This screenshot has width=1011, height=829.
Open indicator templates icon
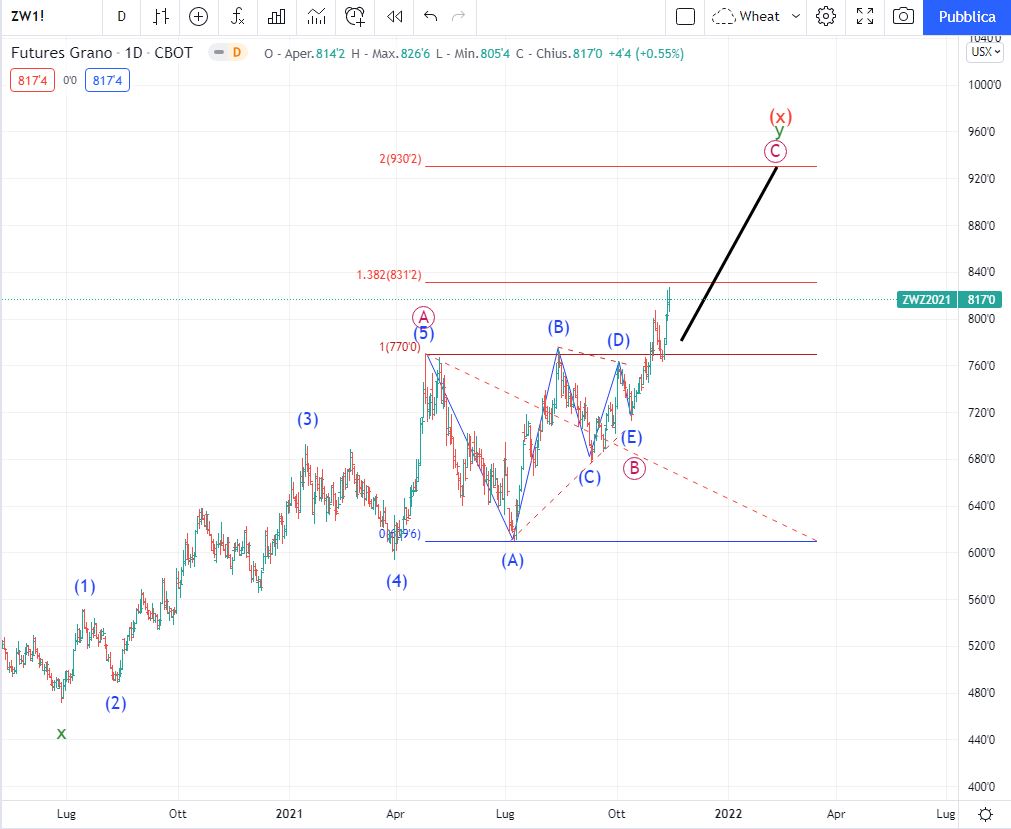pos(316,17)
